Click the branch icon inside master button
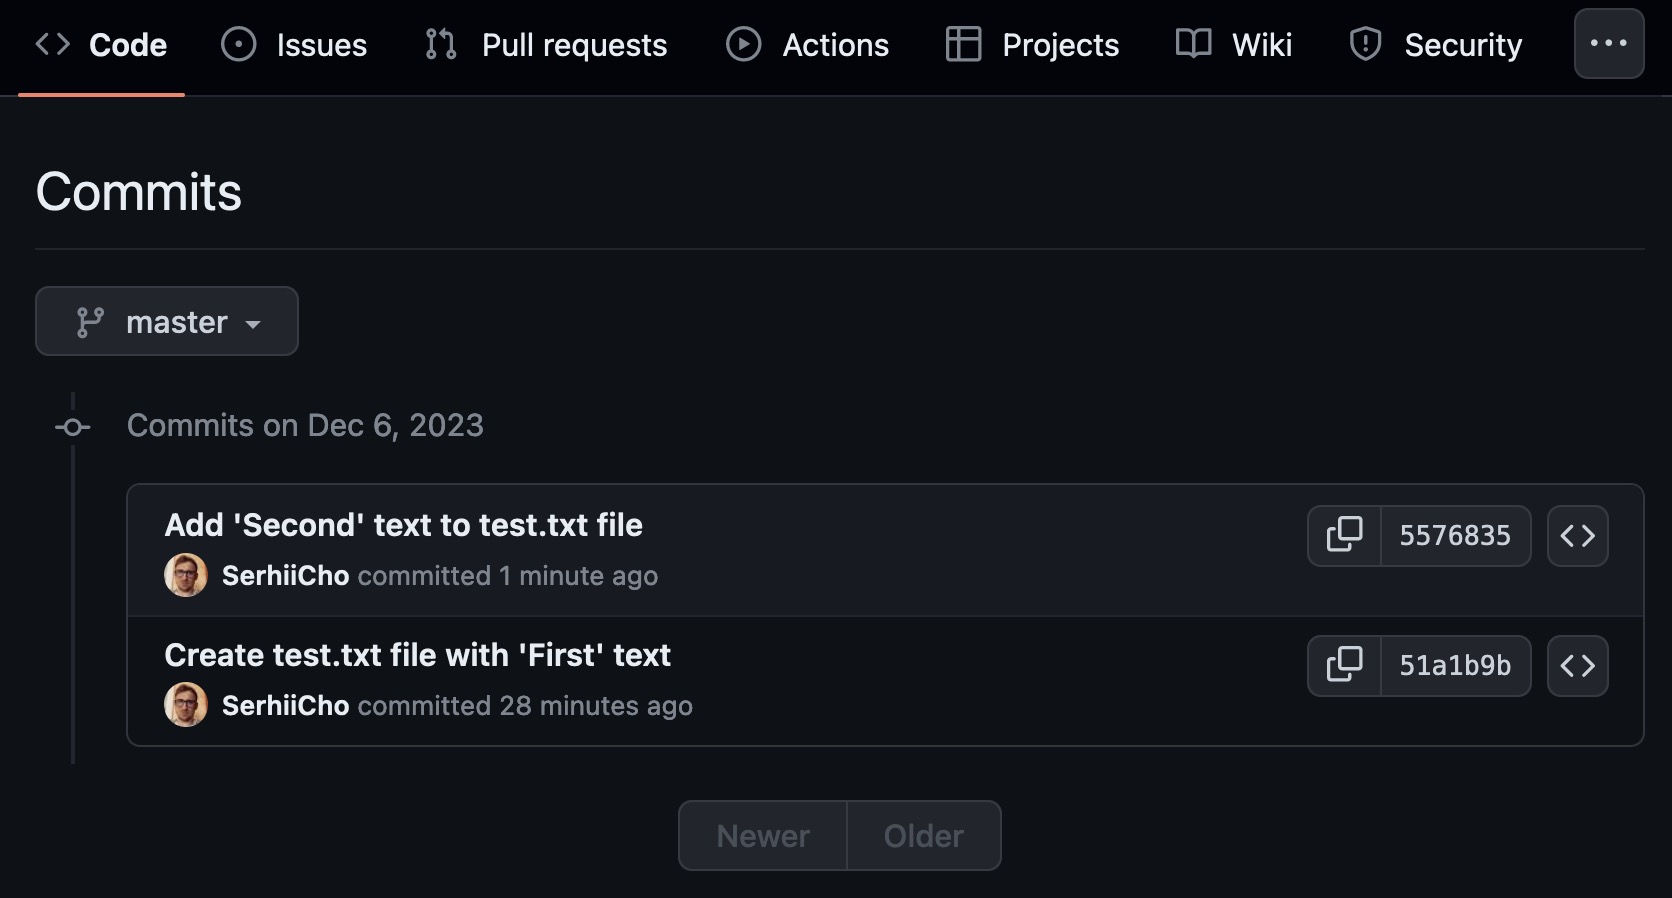 click(x=90, y=321)
